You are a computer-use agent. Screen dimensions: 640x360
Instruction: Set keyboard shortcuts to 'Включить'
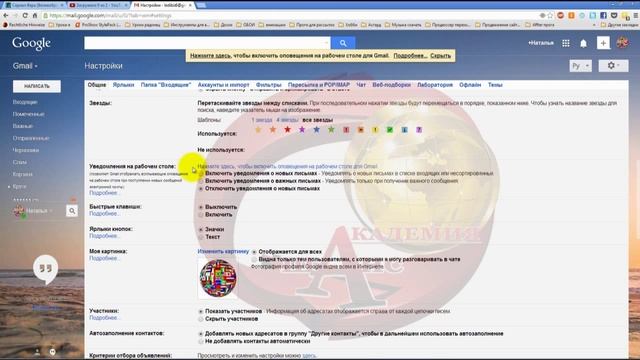[201, 215]
